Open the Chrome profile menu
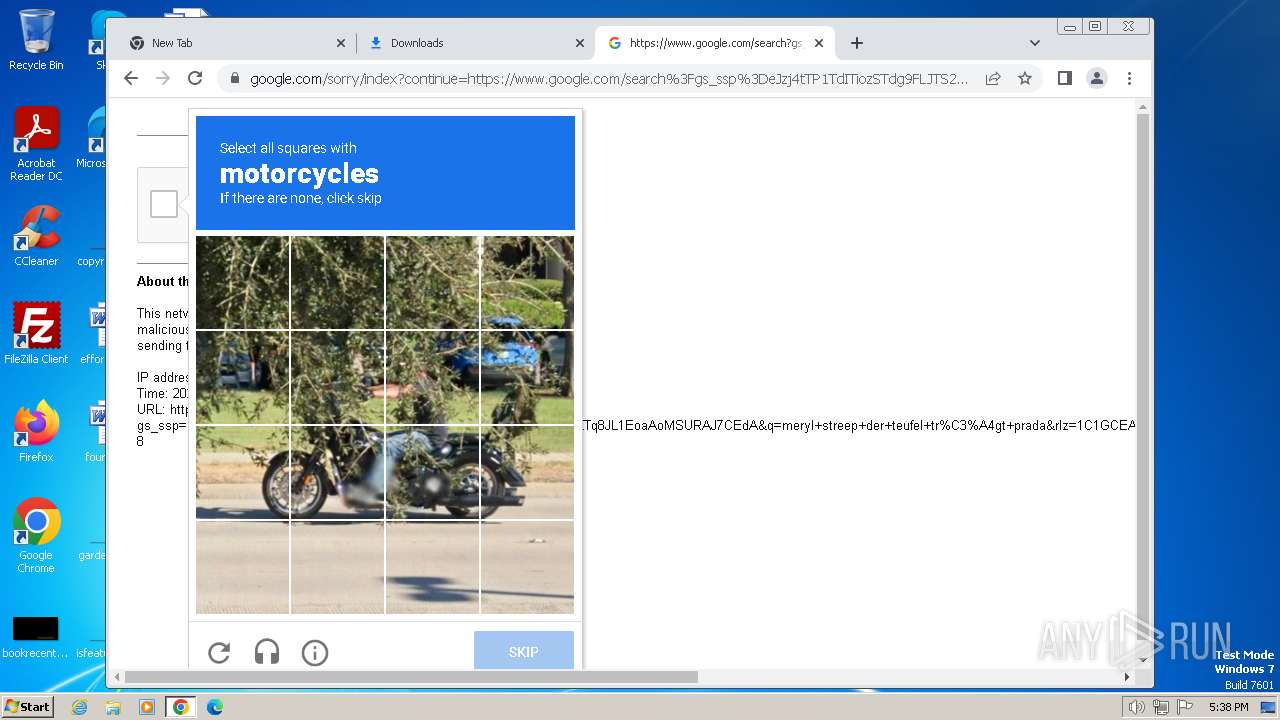 pyautogui.click(x=1097, y=78)
